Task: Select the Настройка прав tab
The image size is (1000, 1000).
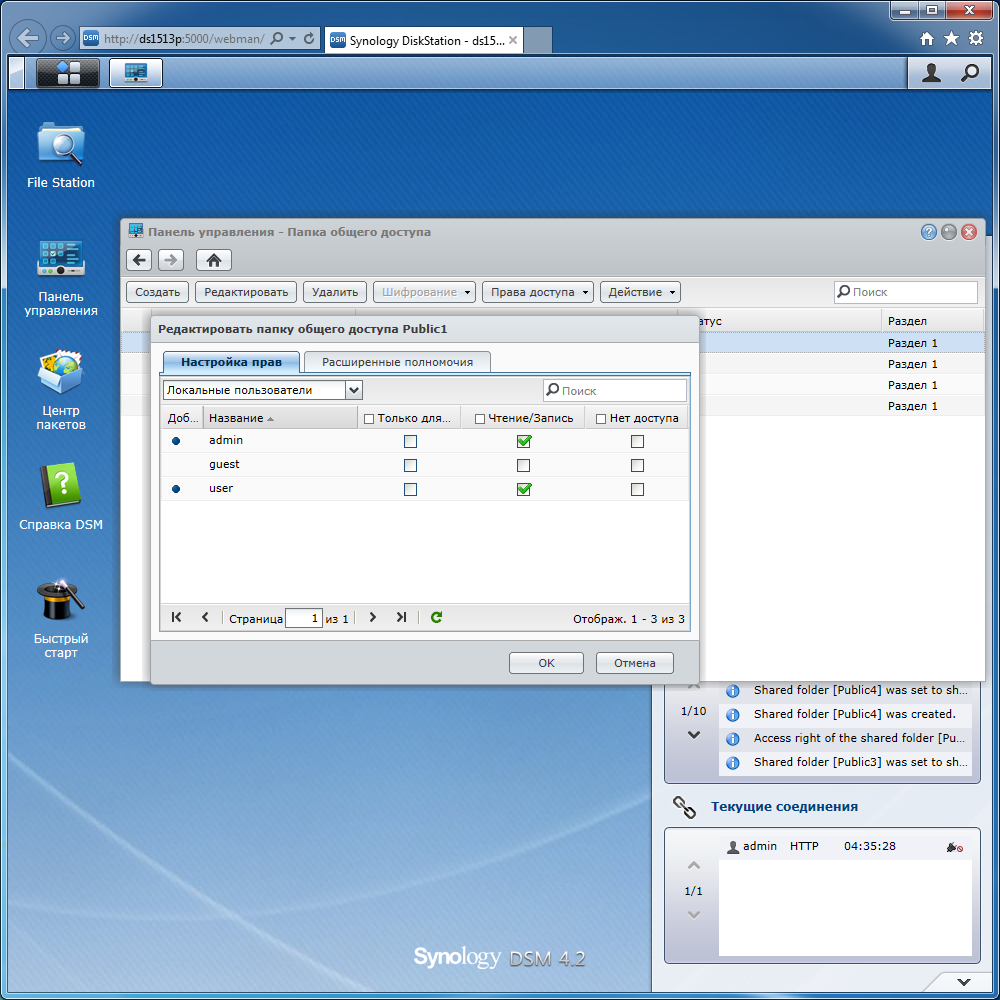Action: (x=232, y=362)
